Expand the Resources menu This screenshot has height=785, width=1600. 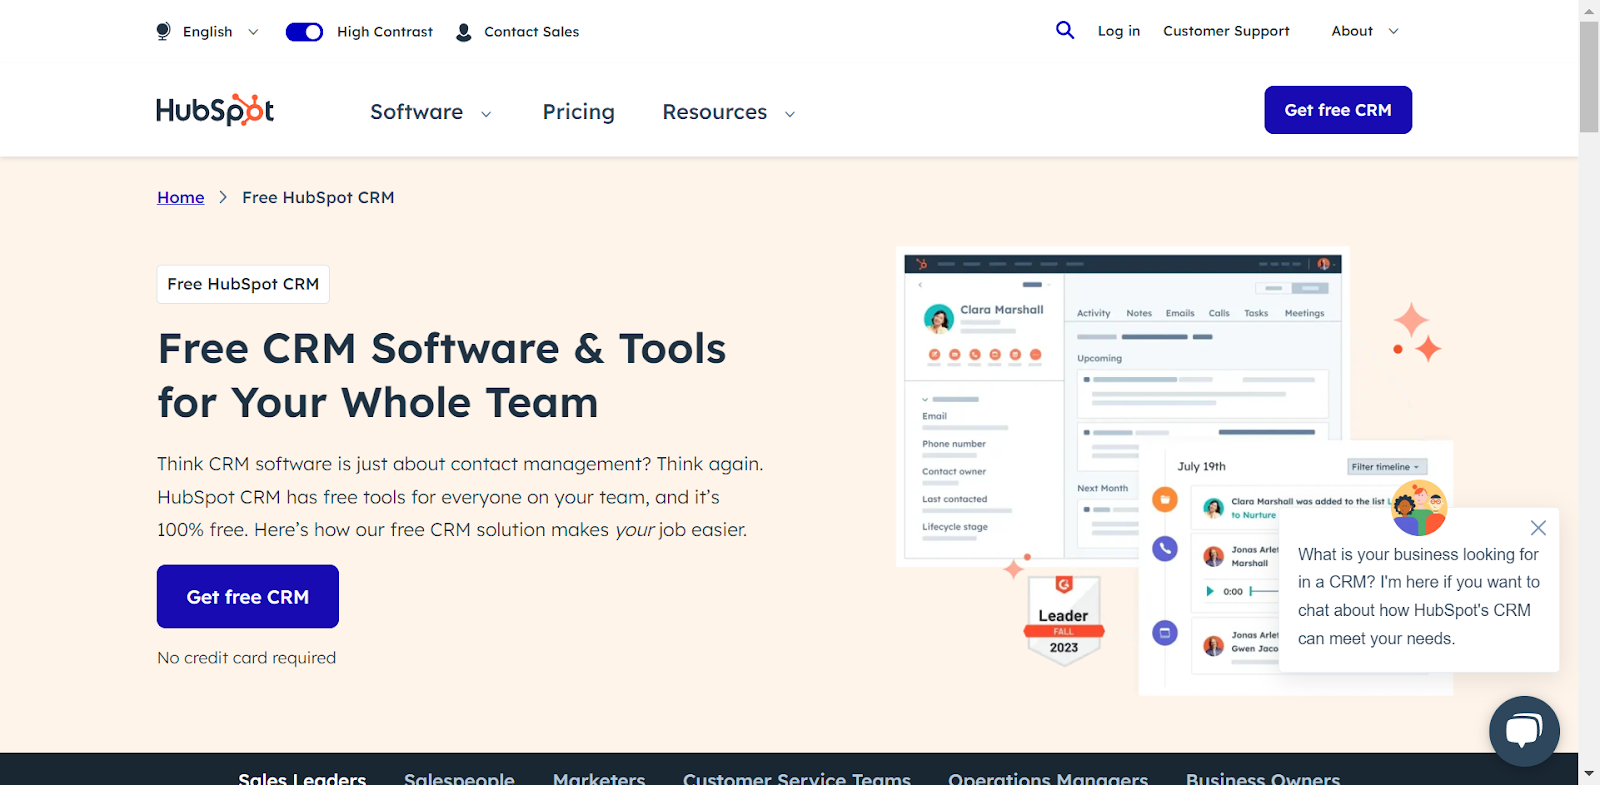[x=729, y=112]
